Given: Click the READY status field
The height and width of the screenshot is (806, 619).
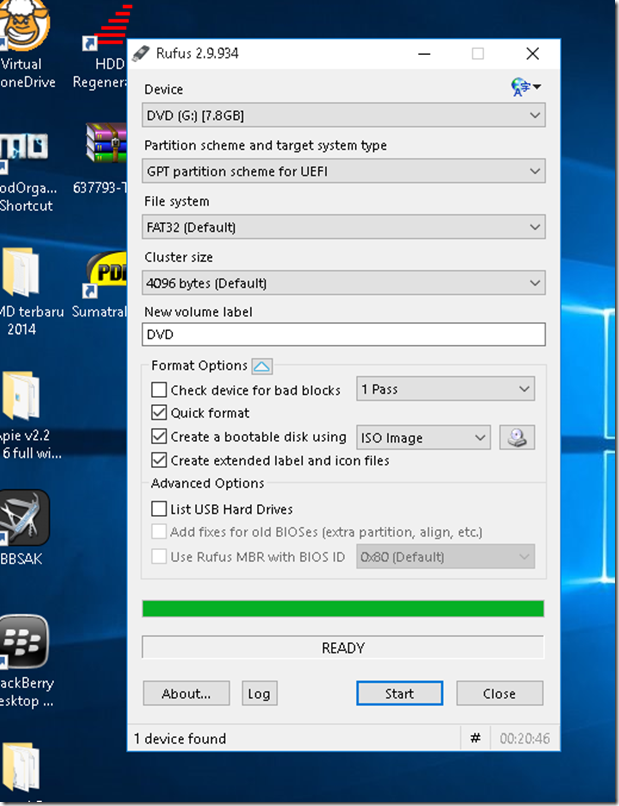Looking at the screenshot, I should (343, 648).
